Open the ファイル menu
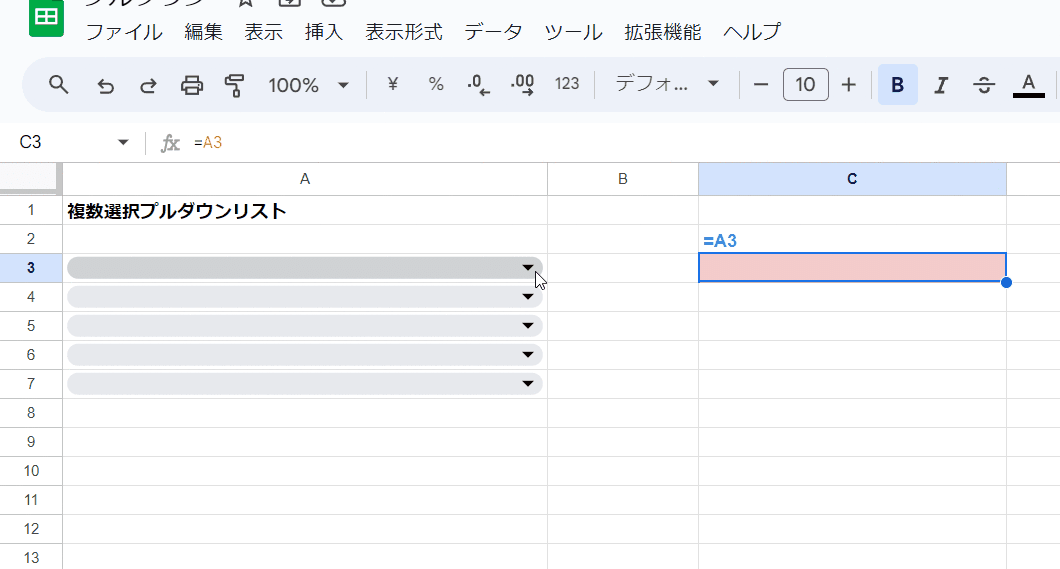 (x=124, y=32)
